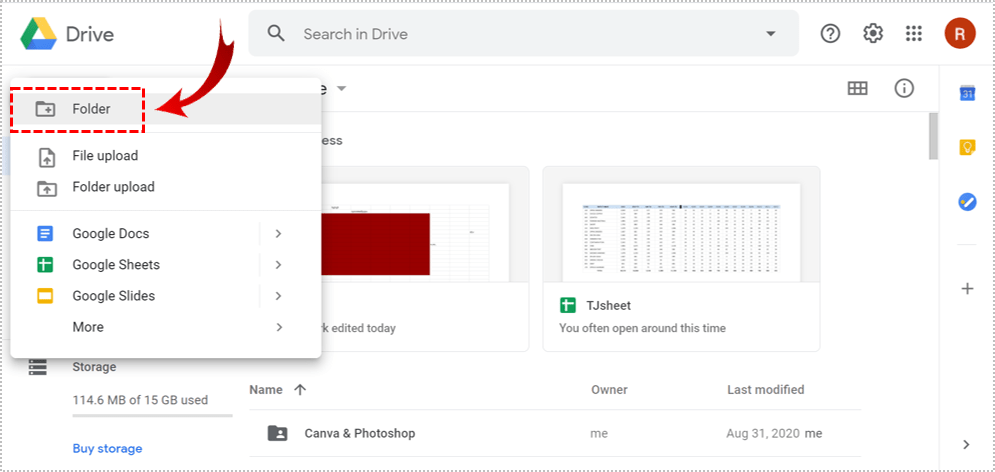The height and width of the screenshot is (472, 995).
Task: Expand the More submenu
Action: pyautogui.click(x=278, y=327)
